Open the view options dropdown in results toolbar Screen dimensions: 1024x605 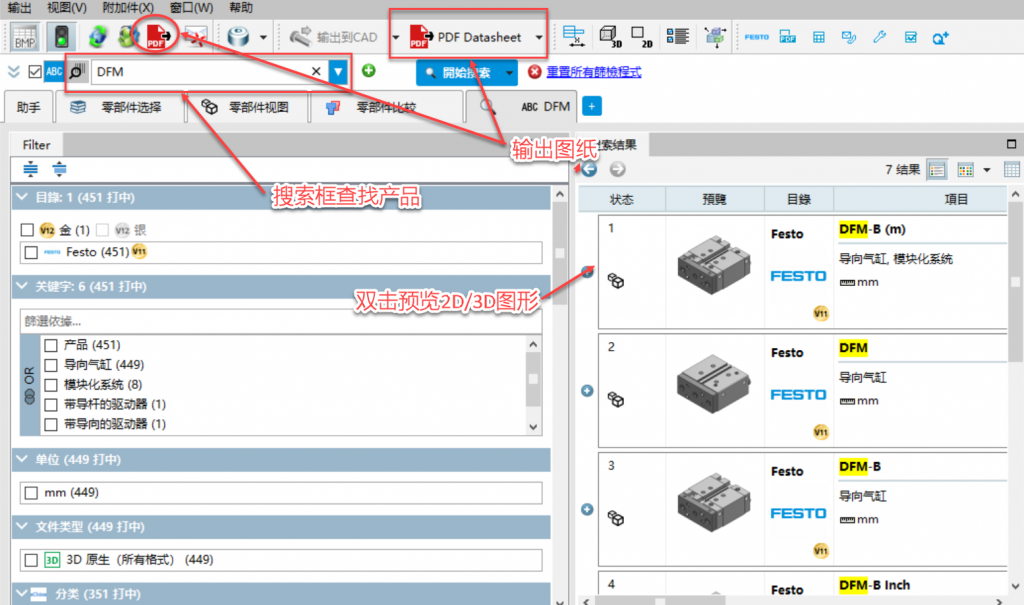click(987, 170)
